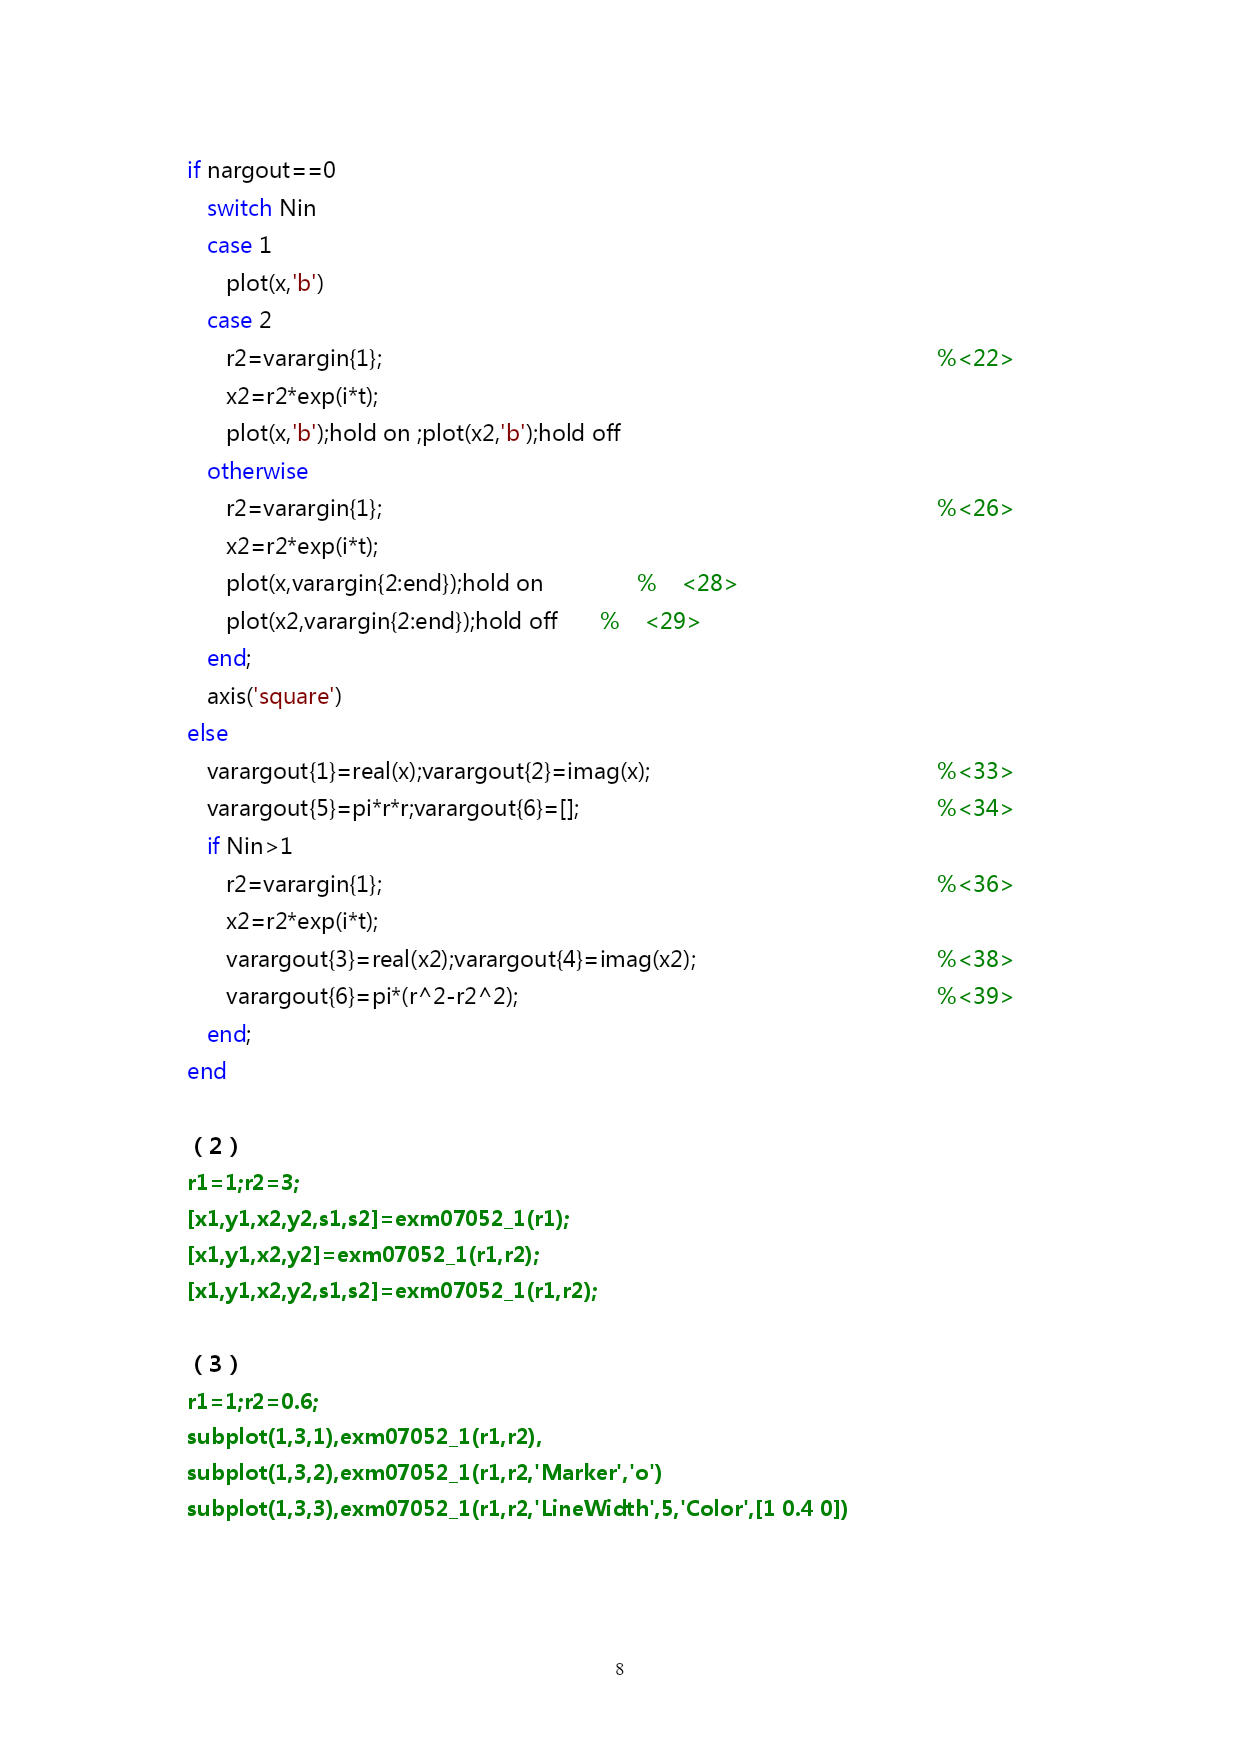Click the final 'end' keyword
The height and width of the screenshot is (1755, 1241).
pyautogui.click(x=207, y=1072)
